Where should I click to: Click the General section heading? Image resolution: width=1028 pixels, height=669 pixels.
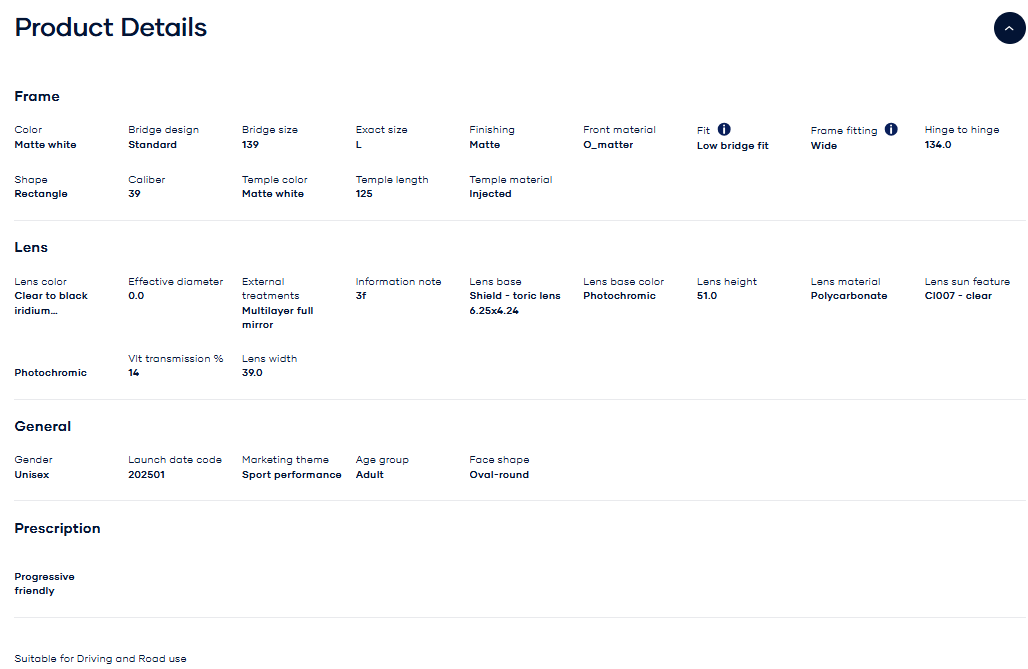43,426
